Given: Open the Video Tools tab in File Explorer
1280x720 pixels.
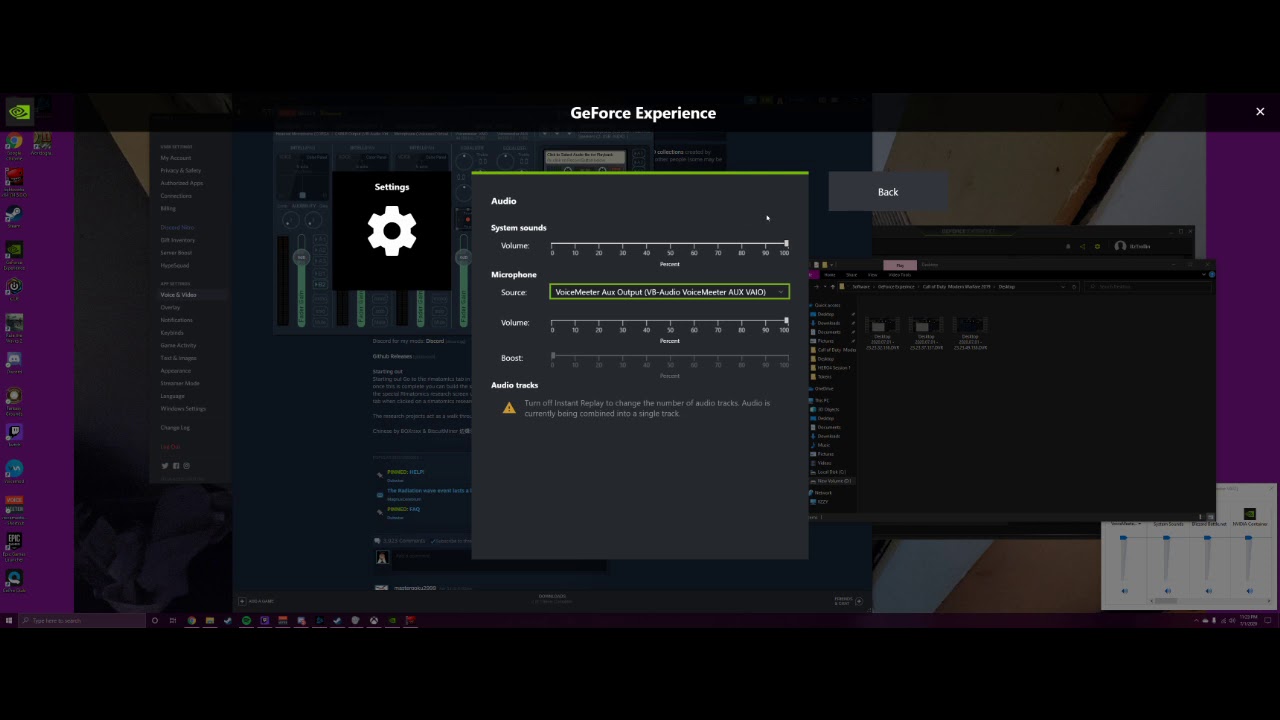Looking at the screenshot, I should [900, 275].
